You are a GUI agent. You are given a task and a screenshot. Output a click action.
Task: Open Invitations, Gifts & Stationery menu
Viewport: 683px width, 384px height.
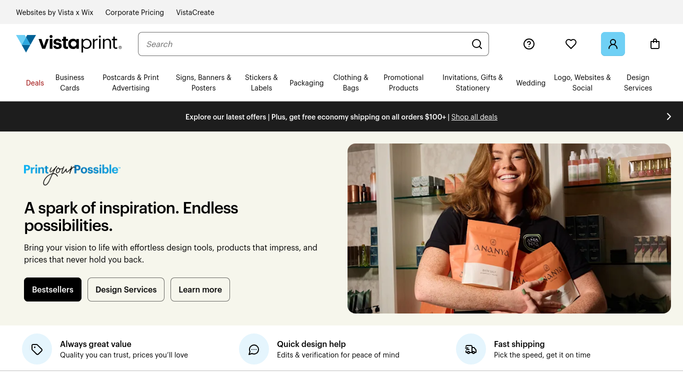click(x=473, y=83)
